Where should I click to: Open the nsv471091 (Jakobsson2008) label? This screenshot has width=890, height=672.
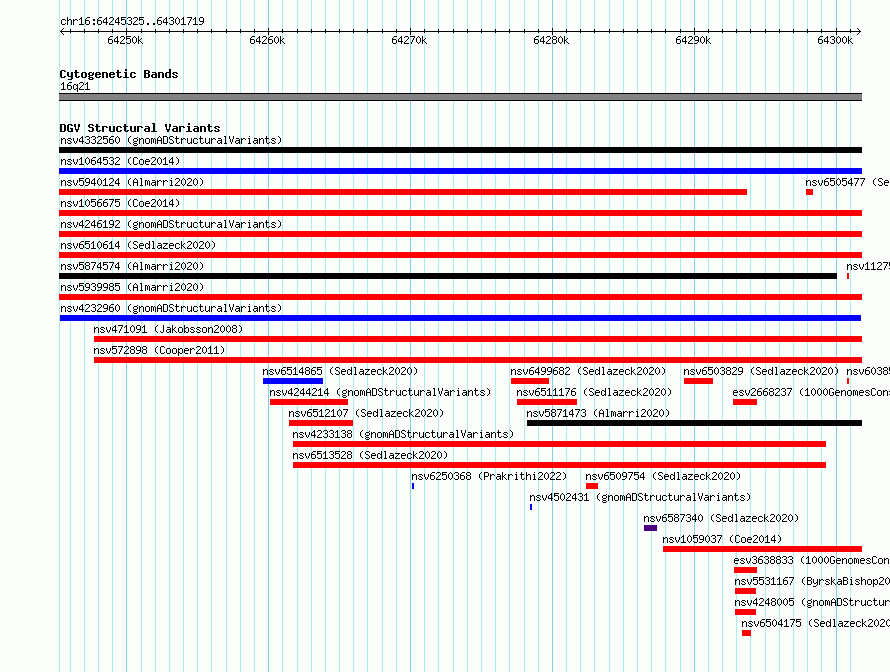point(168,329)
